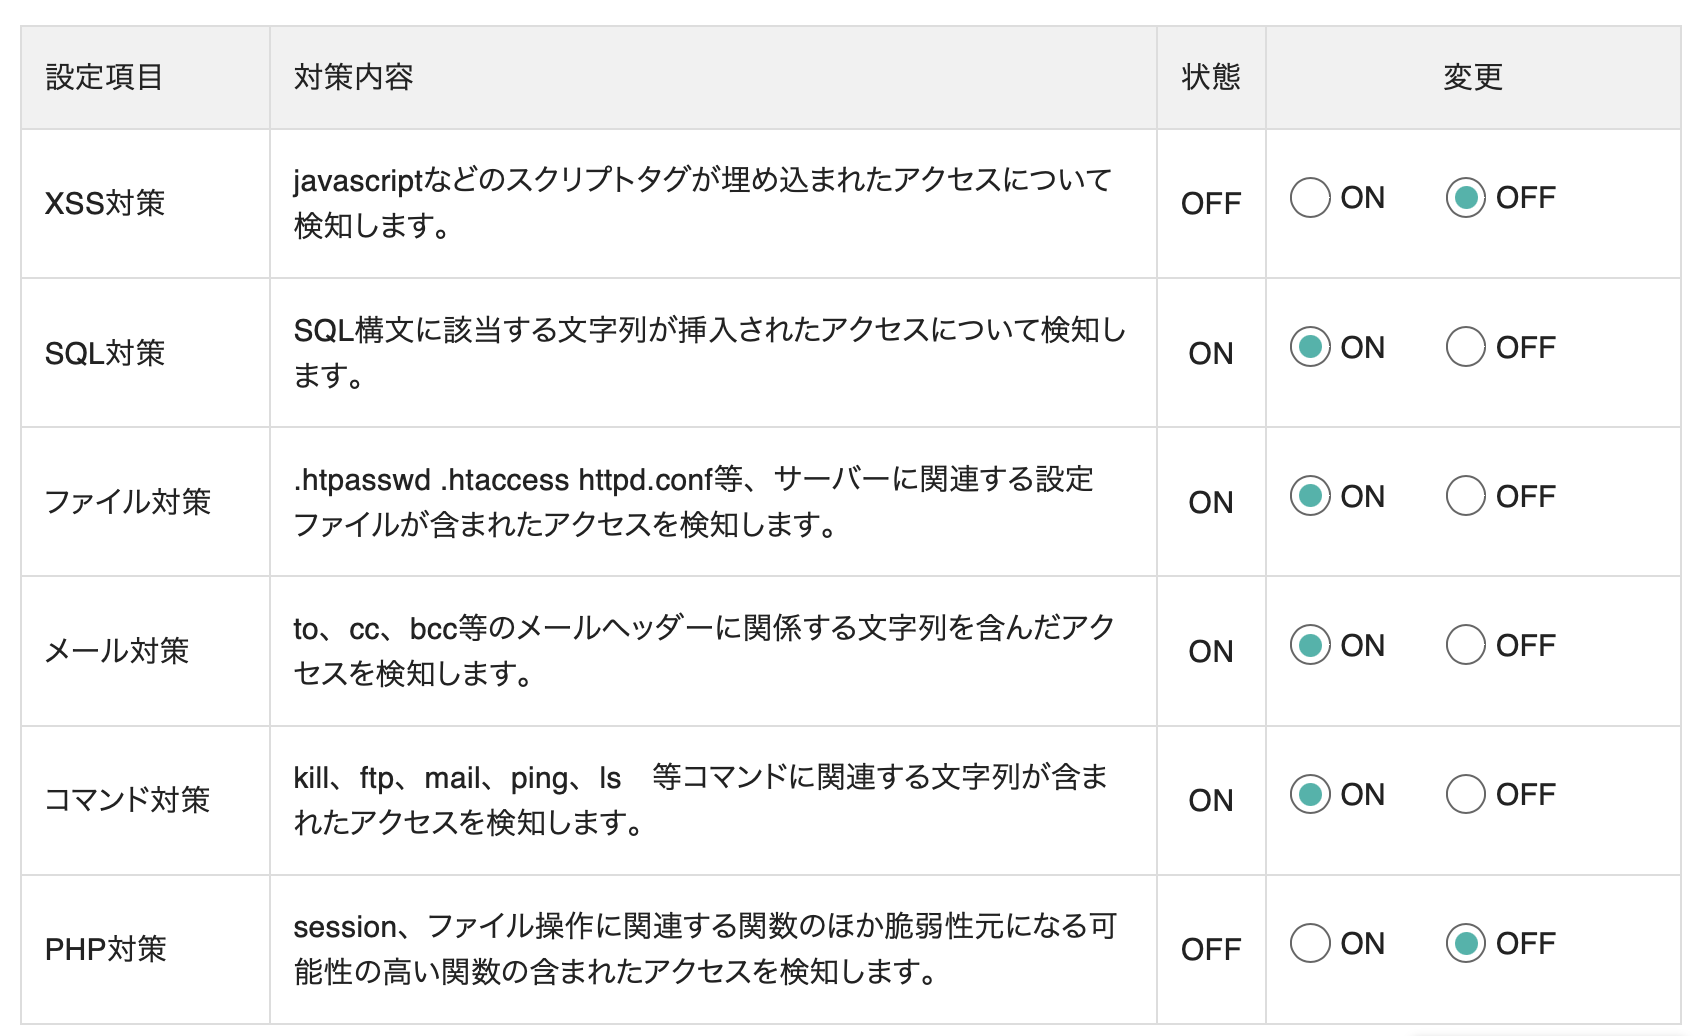Enable PHP対策 with ON radio
1694x1036 pixels.
coord(1310,943)
